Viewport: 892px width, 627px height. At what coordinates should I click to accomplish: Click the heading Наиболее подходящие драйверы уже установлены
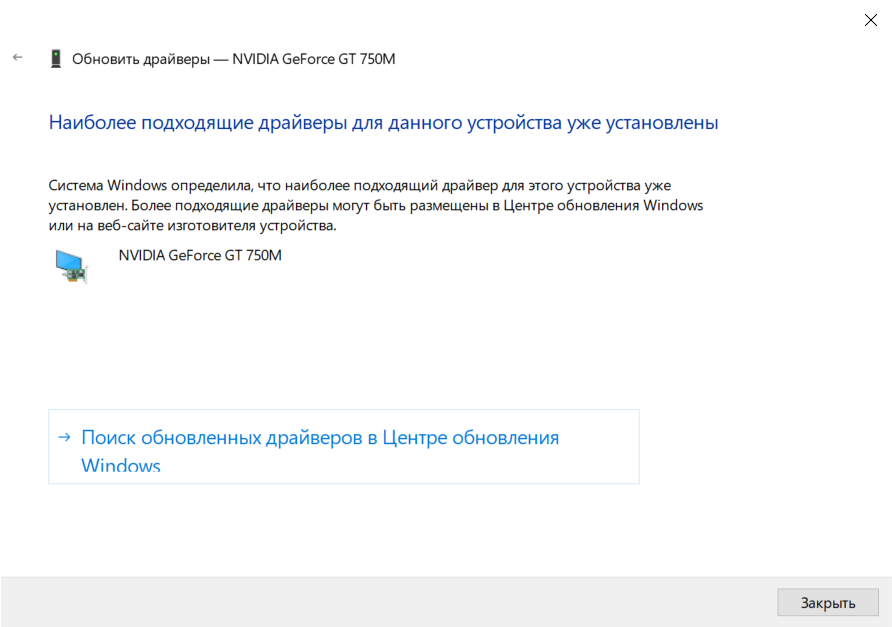[383, 123]
